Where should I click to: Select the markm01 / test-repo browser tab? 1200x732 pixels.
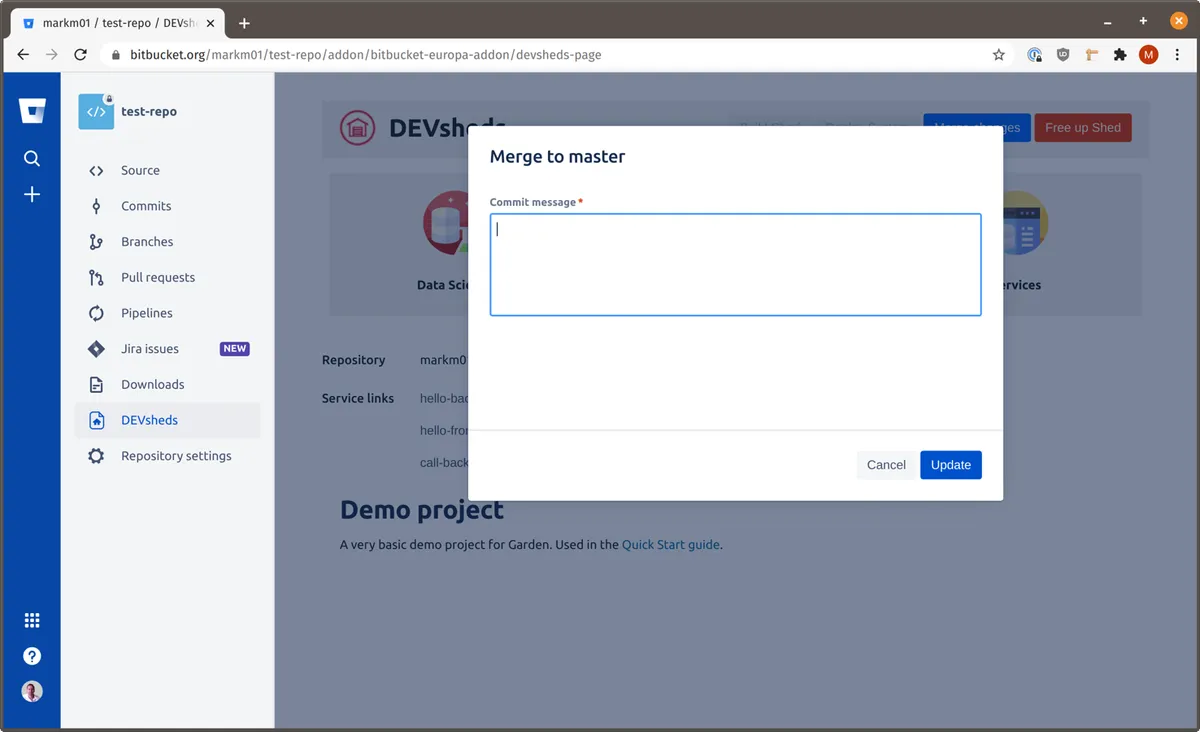[118, 23]
